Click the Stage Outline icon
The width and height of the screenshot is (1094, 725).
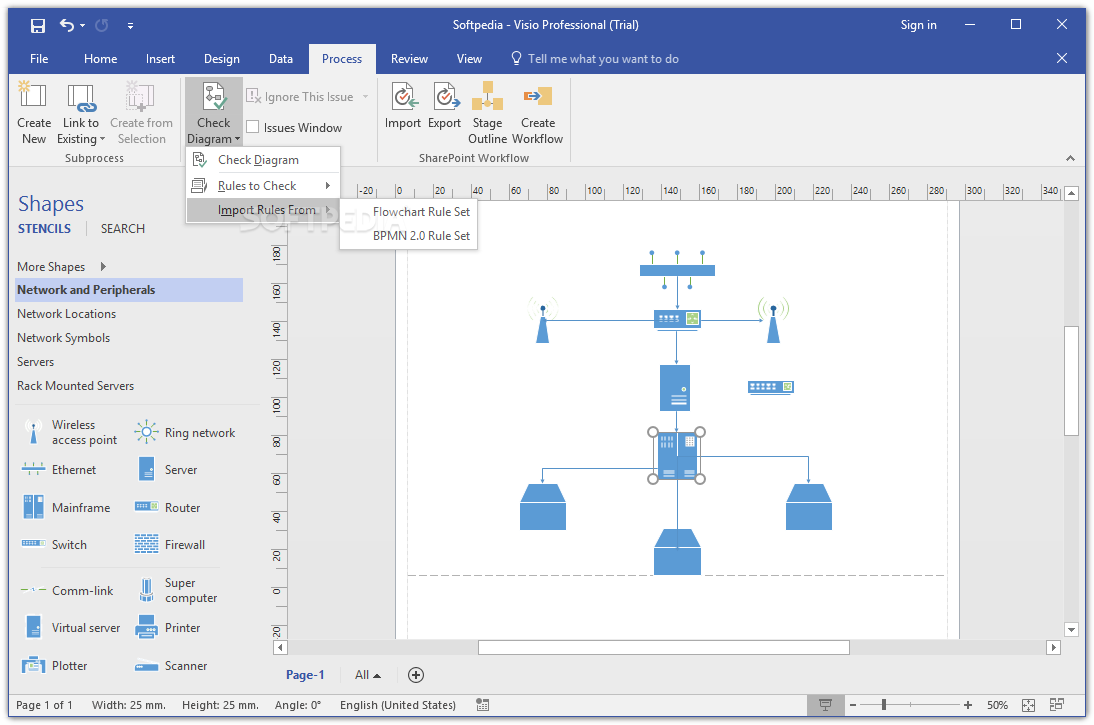pyautogui.click(x=487, y=96)
